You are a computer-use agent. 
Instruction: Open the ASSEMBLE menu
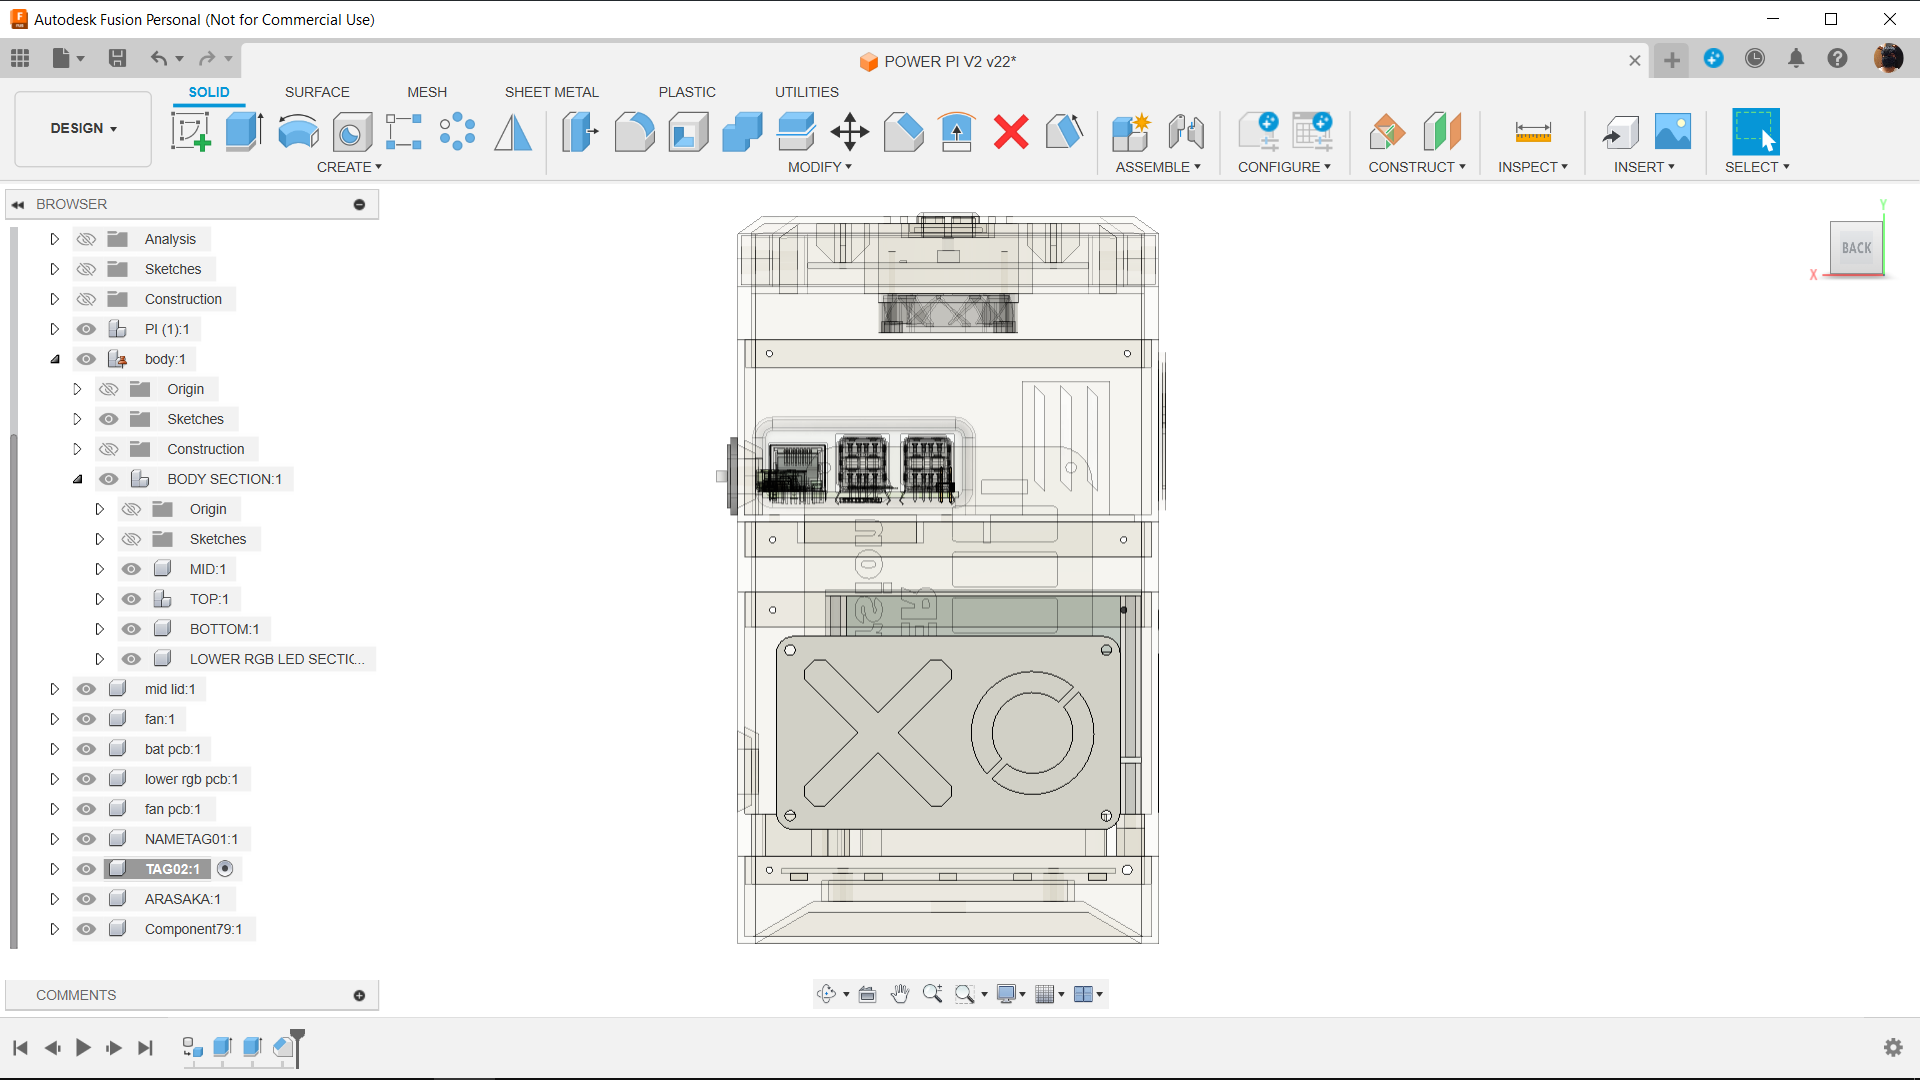pyautogui.click(x=1157, y=167)
